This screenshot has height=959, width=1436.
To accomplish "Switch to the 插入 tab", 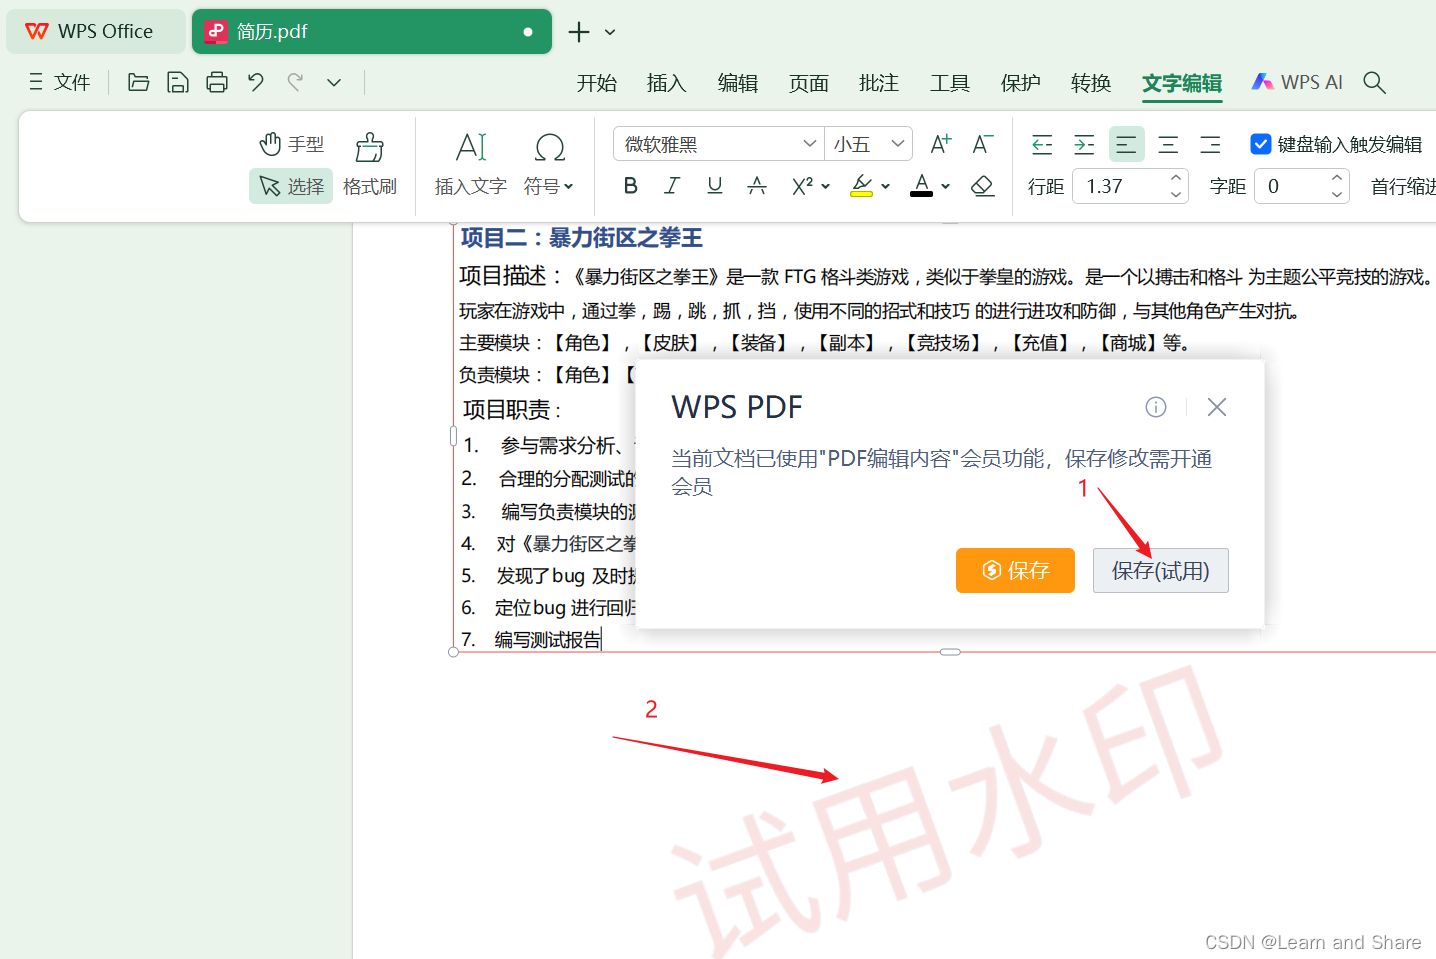I will (x=667, y=83).
